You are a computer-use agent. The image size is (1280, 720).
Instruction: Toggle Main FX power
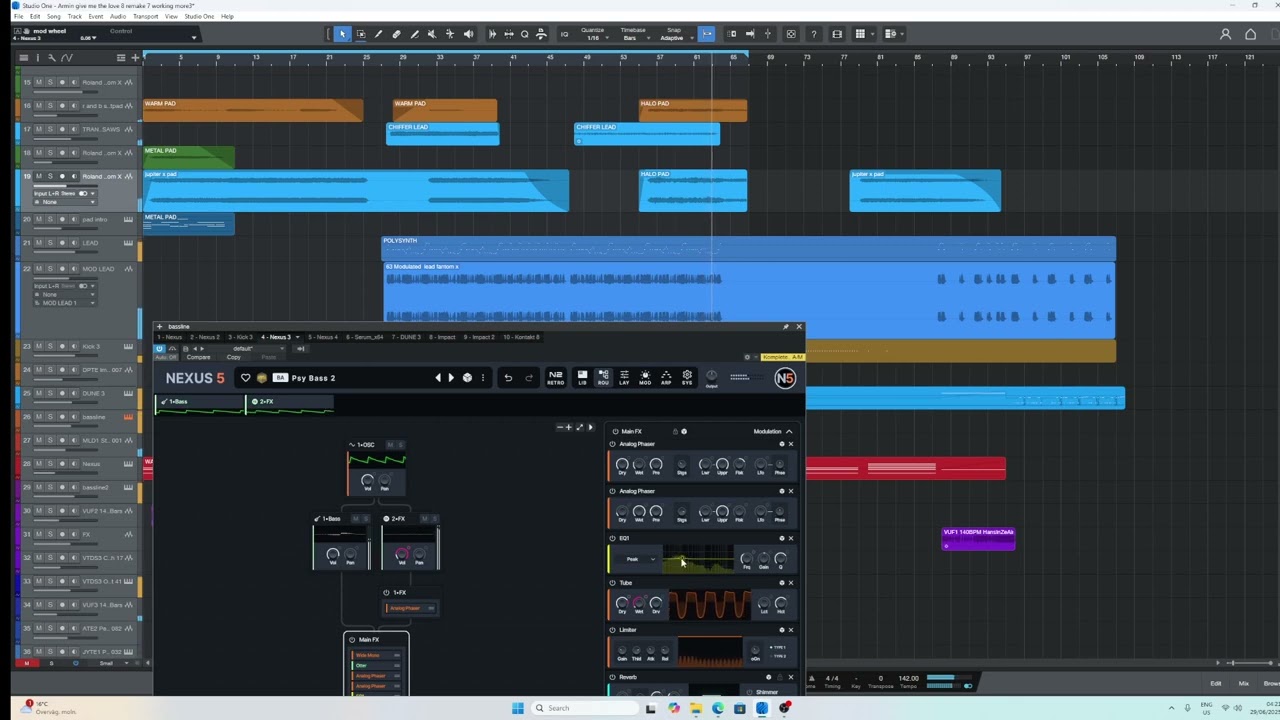[615, 431]
